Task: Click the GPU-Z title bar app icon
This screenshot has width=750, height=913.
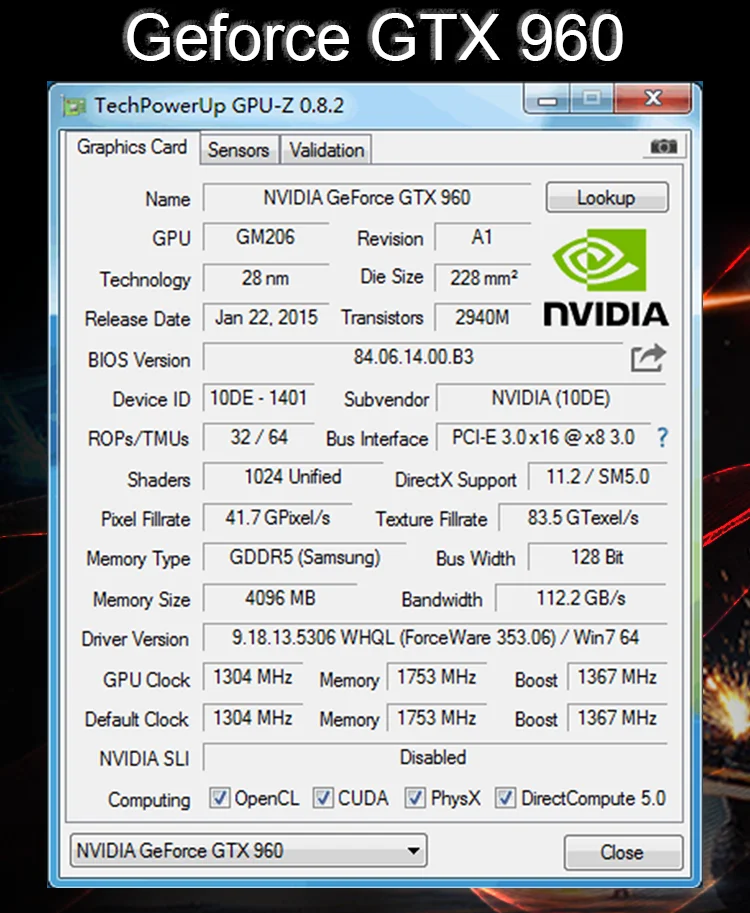Action: pyautogui.click(x=73, y=106)
